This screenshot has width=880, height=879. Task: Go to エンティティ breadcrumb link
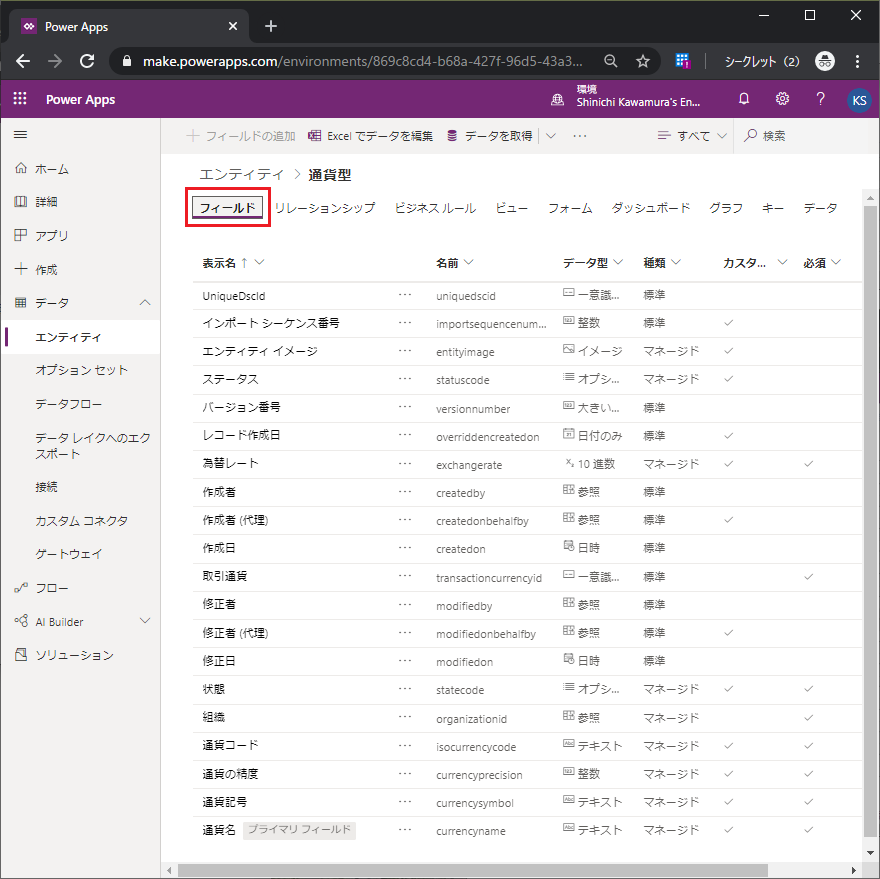[x=241, y=175]
